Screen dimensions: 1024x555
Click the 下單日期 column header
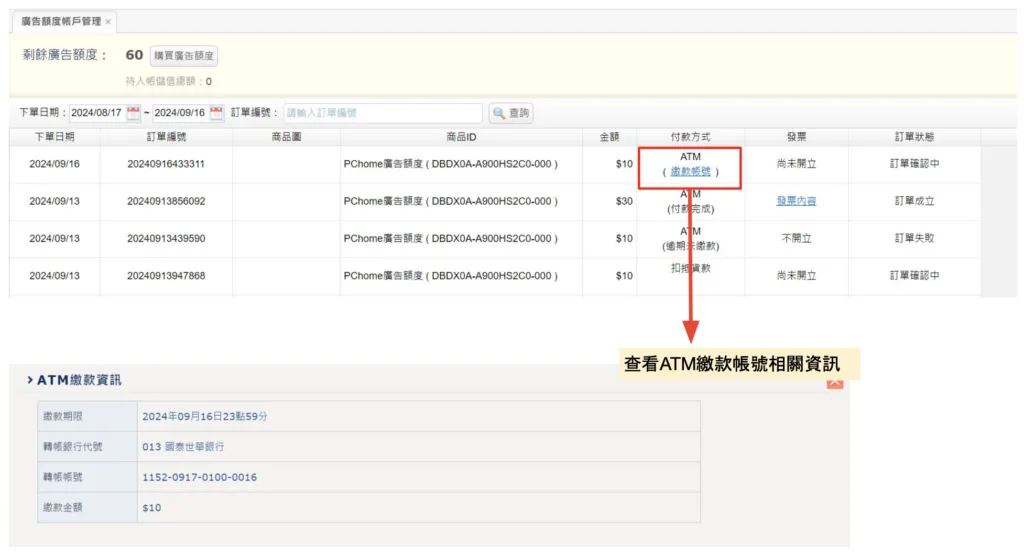tap(54, 137)
